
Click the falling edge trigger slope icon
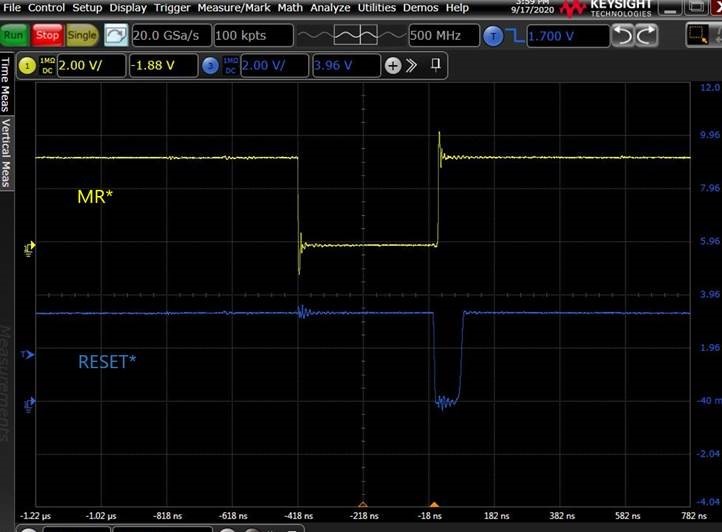[x=515, y=35]
